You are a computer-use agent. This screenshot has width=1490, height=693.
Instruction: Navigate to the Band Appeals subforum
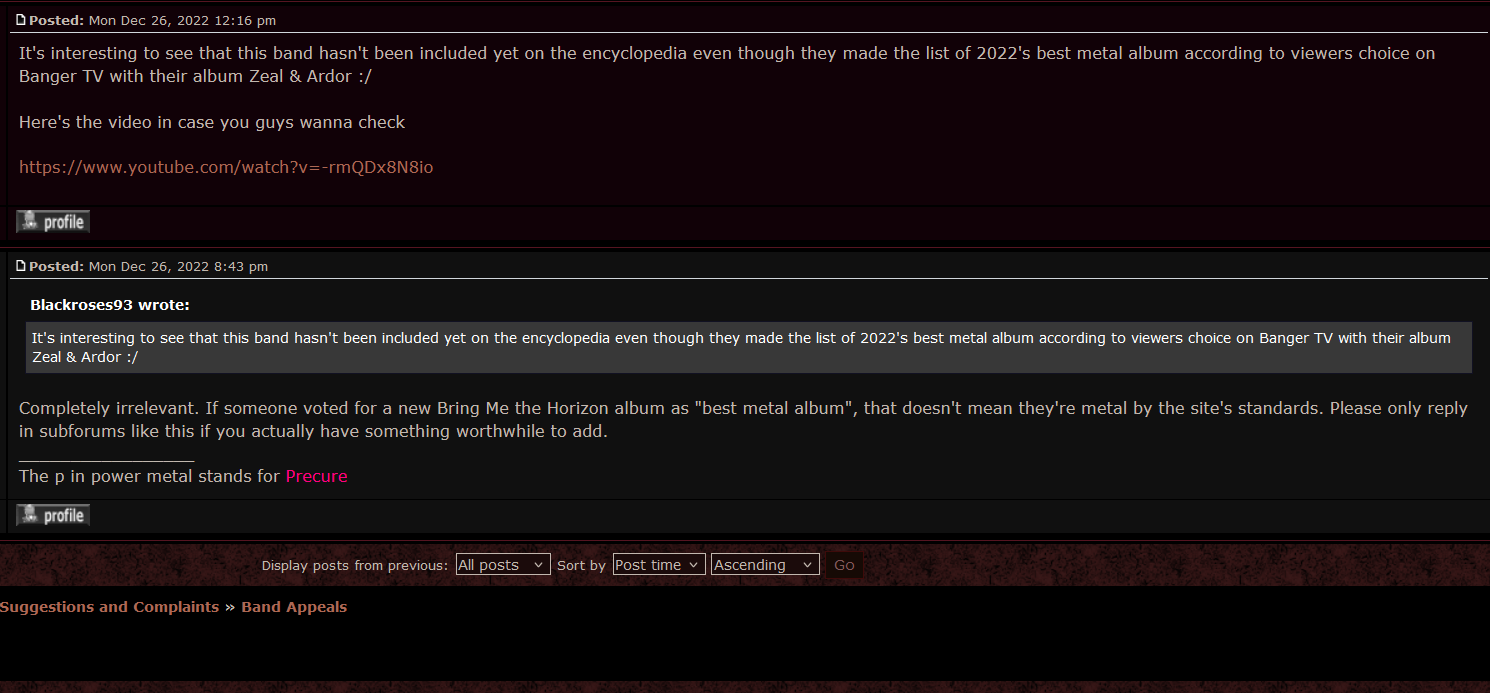click(x=294, y=607)
